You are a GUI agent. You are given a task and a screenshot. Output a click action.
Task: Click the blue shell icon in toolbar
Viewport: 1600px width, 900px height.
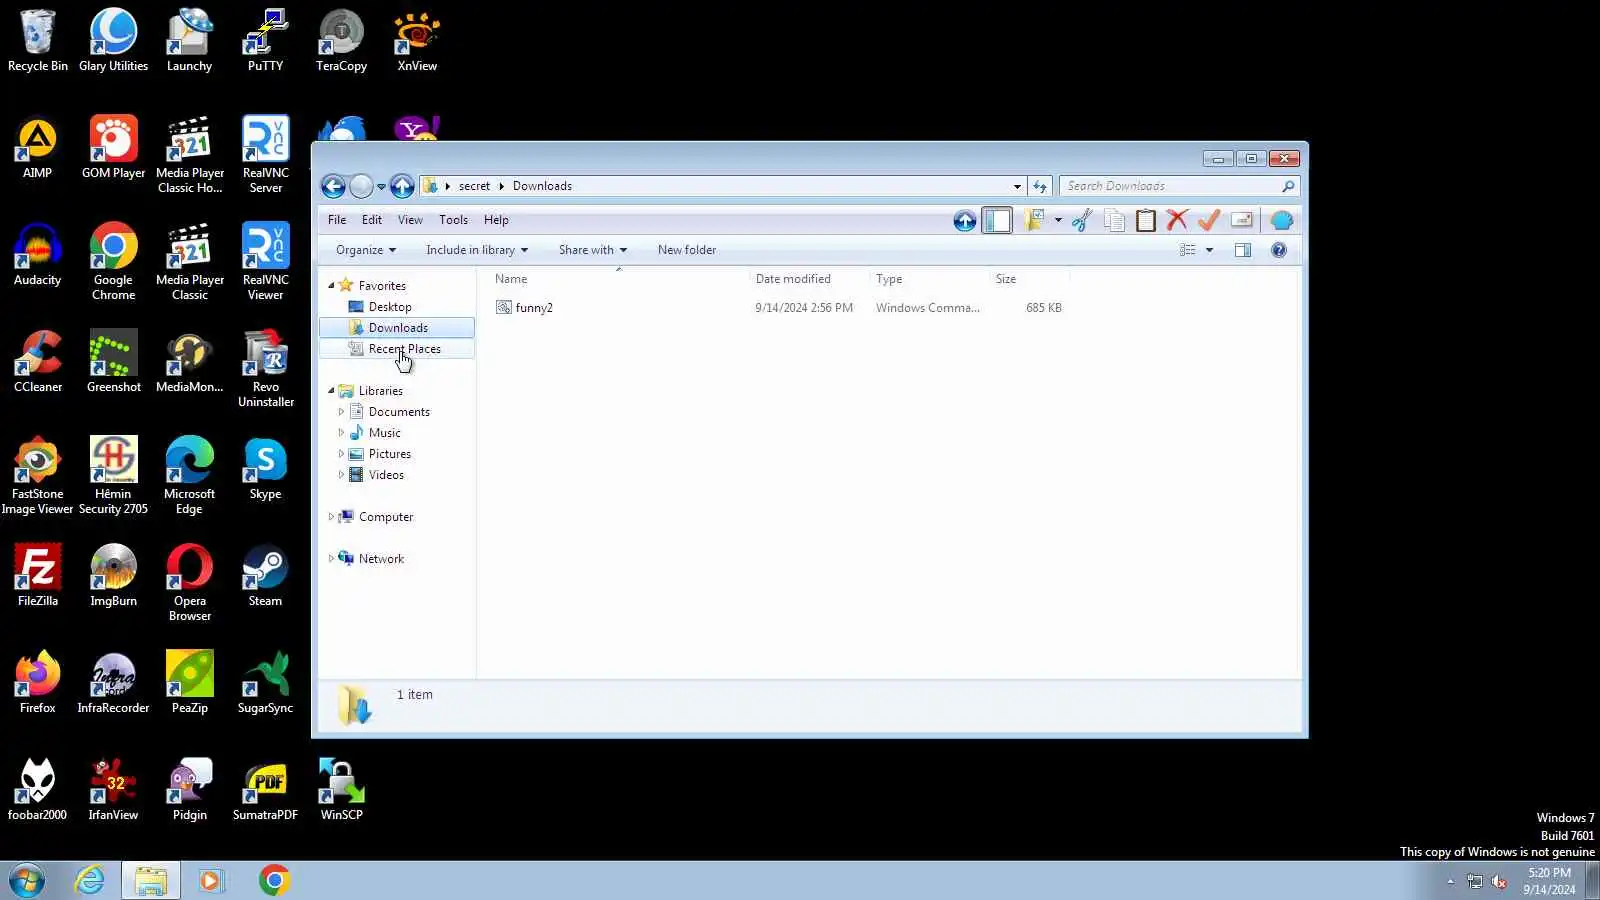pyautogui.click(x=1282, y=221)
